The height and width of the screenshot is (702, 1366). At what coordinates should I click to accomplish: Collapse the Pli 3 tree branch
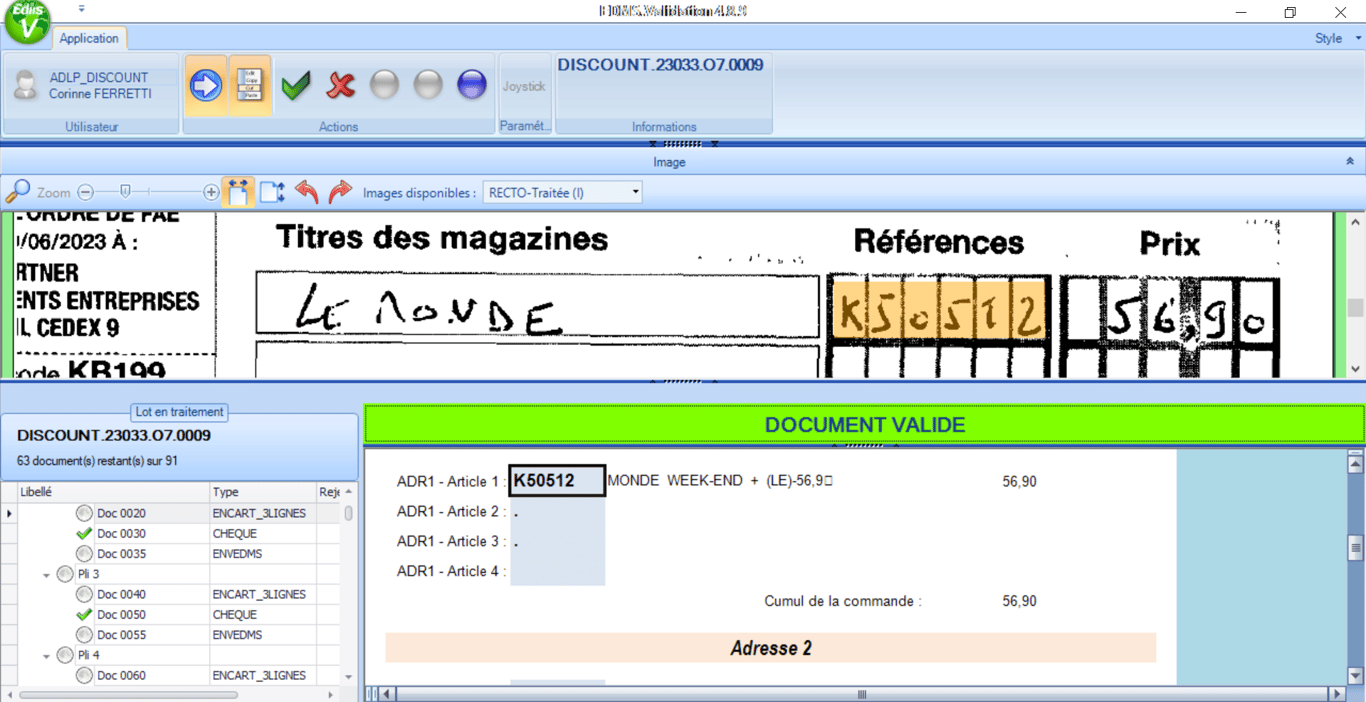[46, 573]
